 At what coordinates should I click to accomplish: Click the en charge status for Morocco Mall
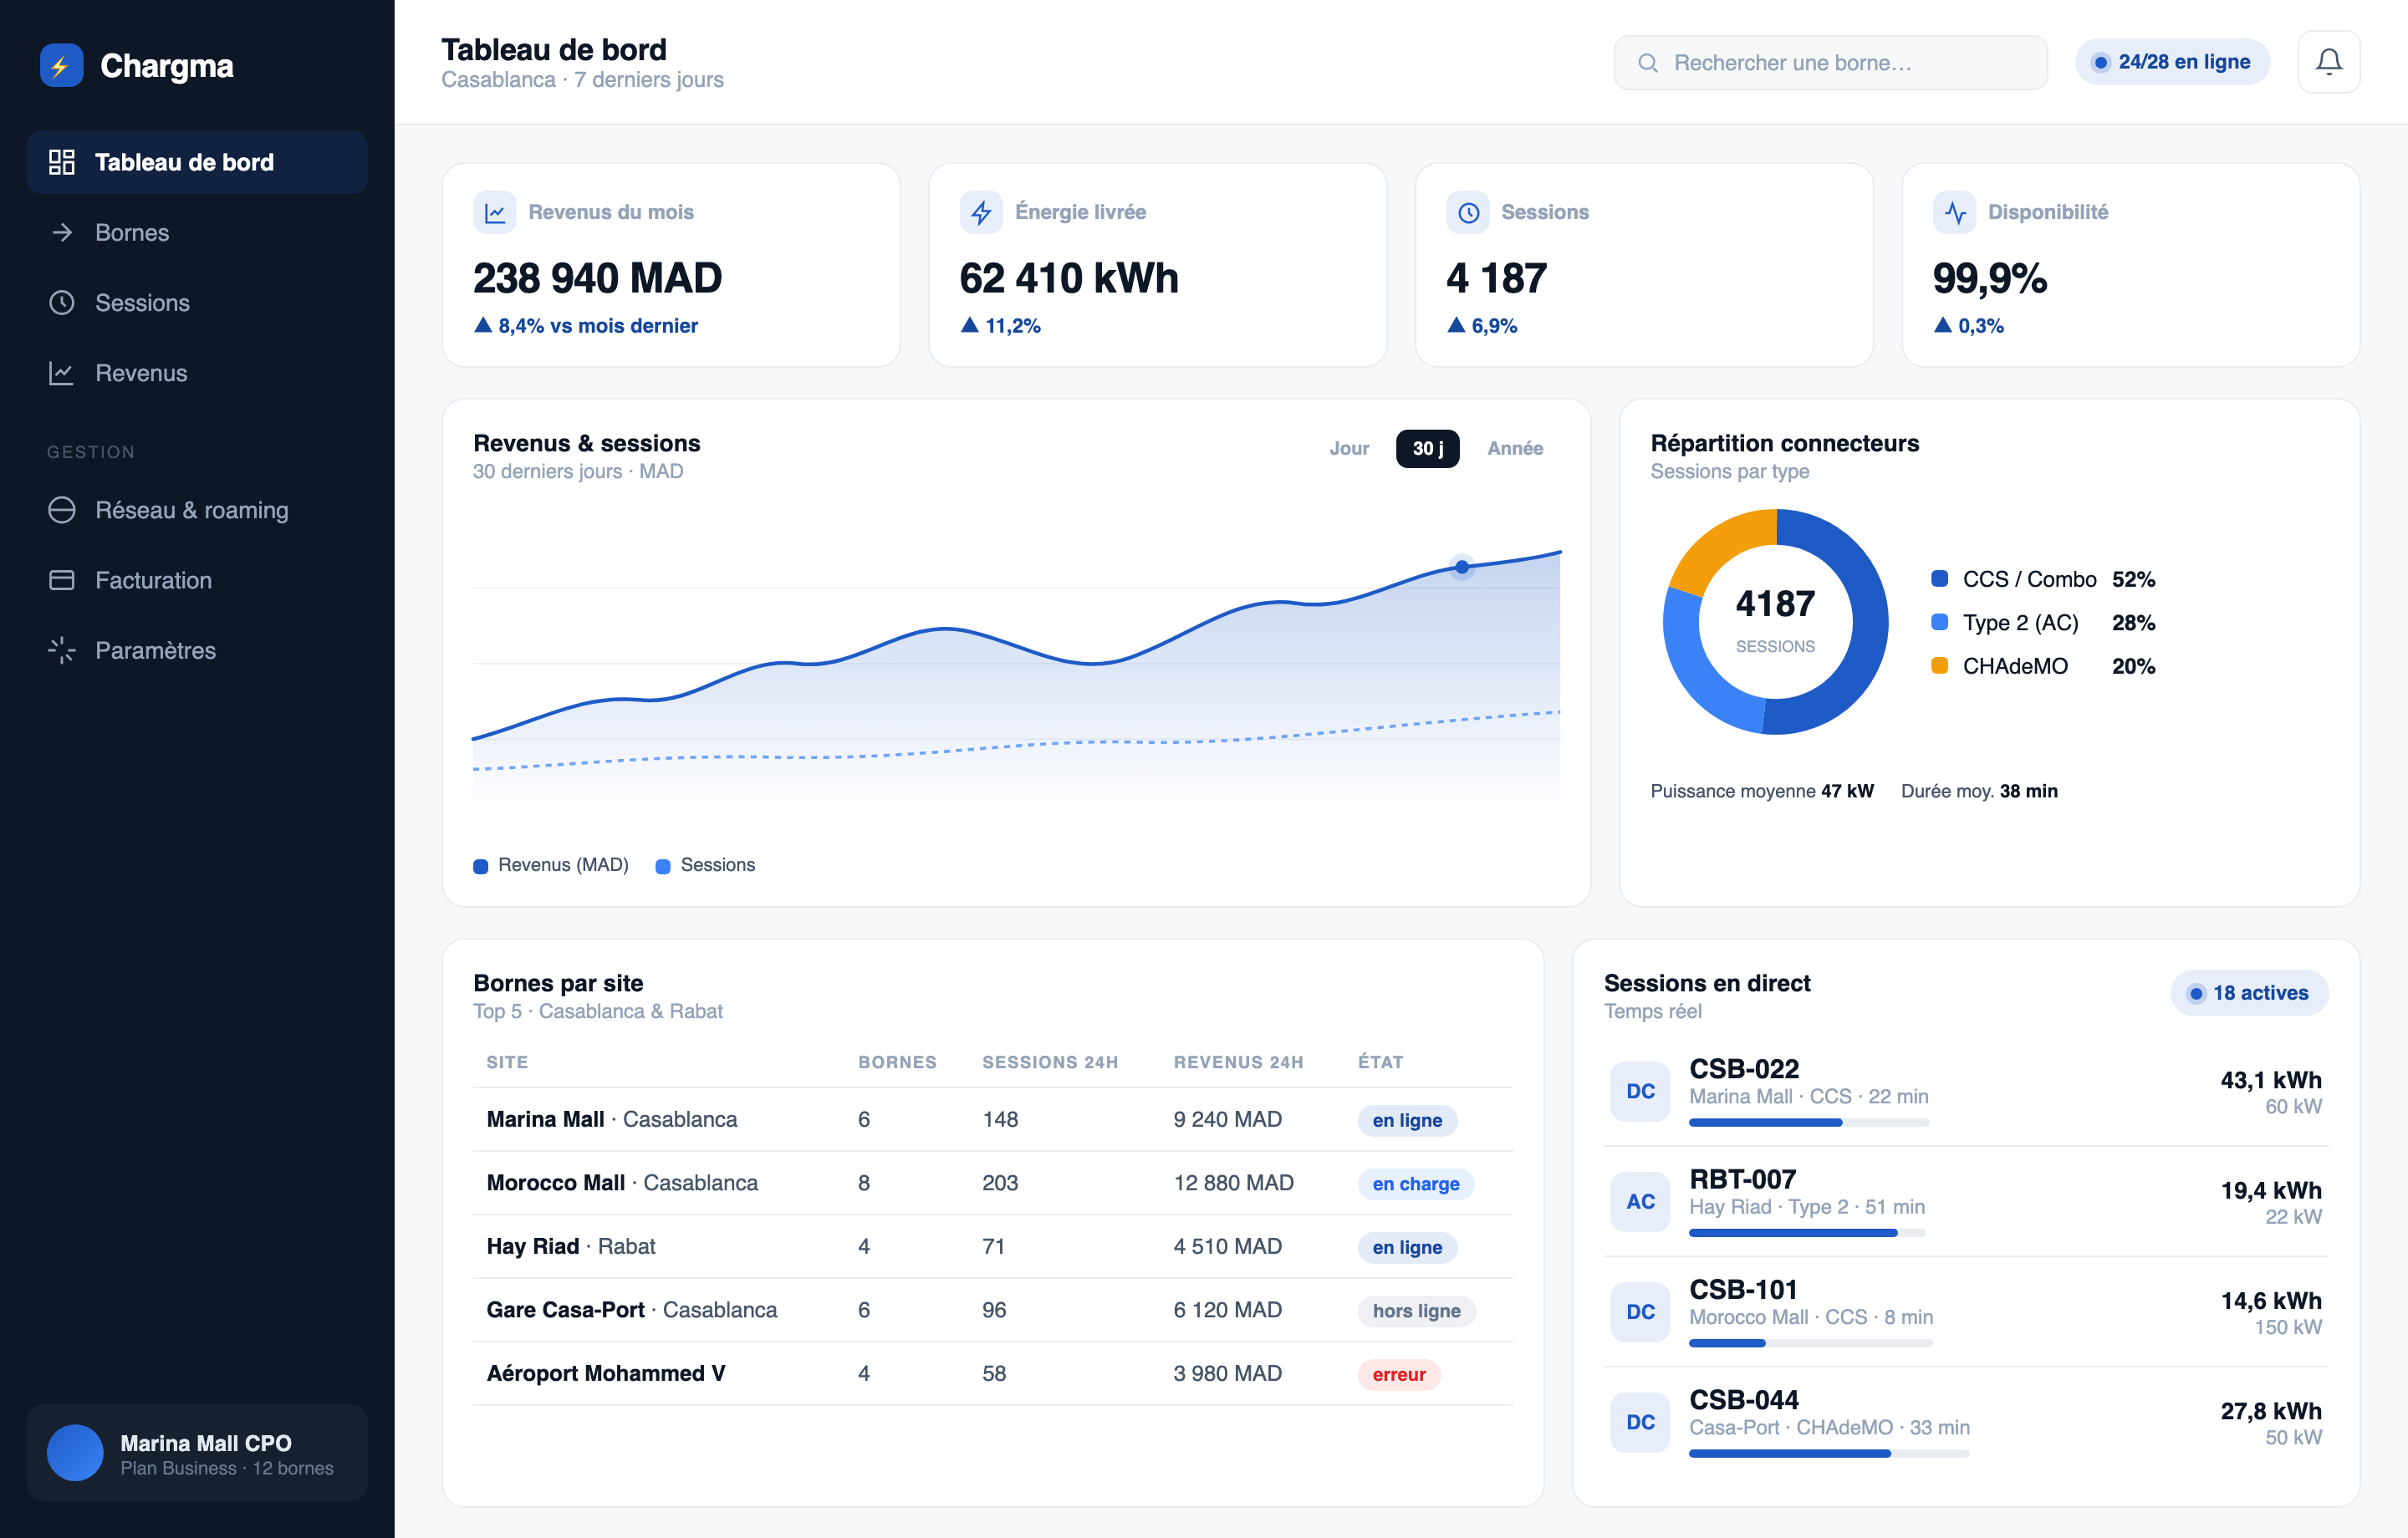(x=1415, y=1183)
